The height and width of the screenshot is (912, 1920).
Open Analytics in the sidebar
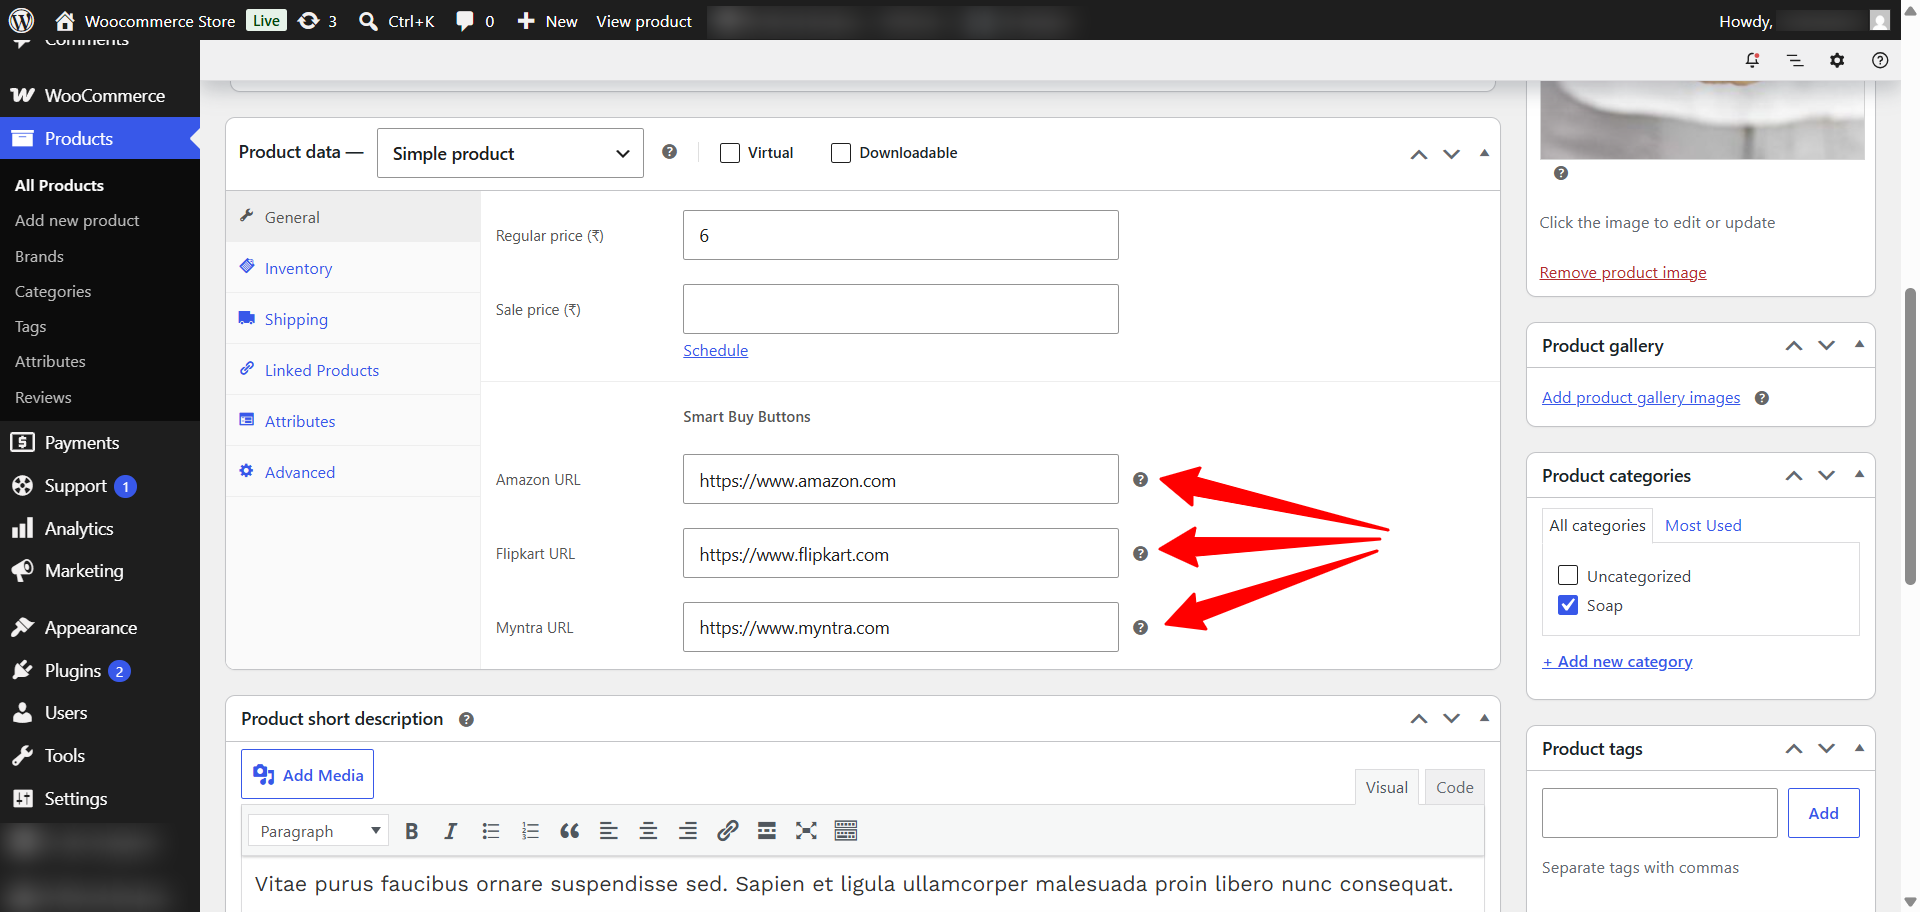pos(100,528)
